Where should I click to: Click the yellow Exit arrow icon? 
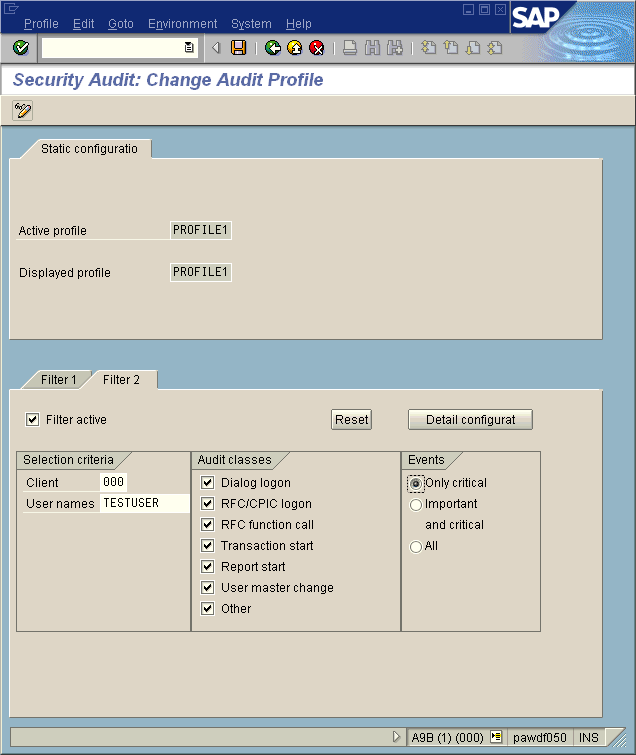pos(295,48)
